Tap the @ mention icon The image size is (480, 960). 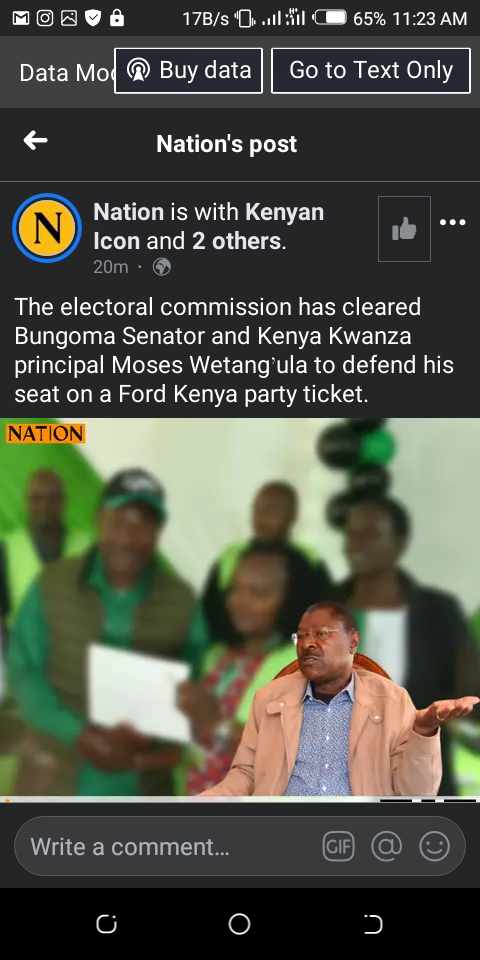[x=386, y=847]
